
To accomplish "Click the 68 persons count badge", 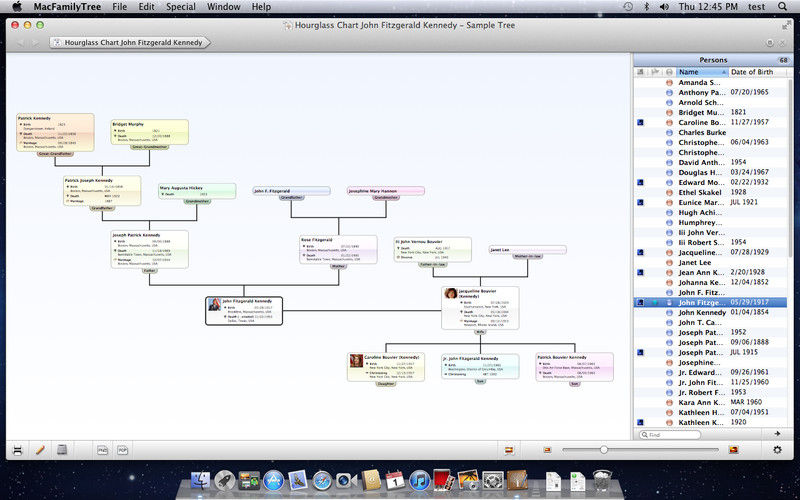I will coord(783,60).
